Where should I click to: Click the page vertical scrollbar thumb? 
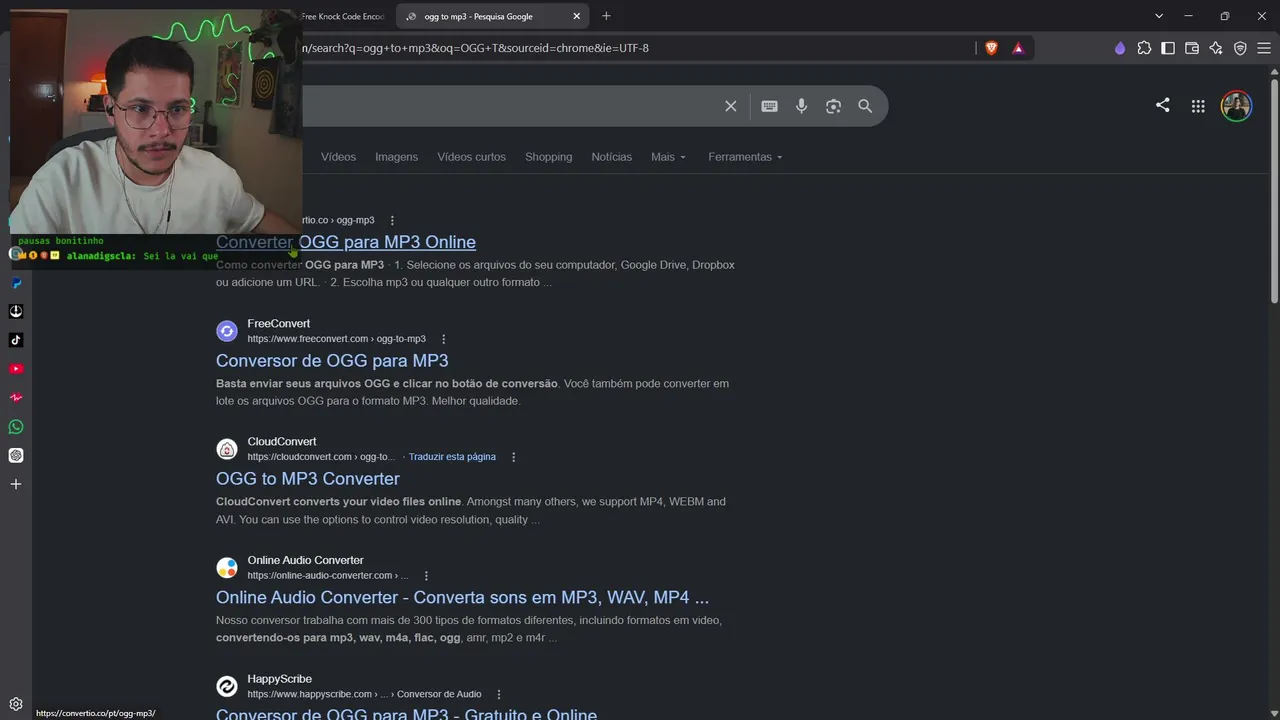pyautogui.click(x=1274, y=190)
